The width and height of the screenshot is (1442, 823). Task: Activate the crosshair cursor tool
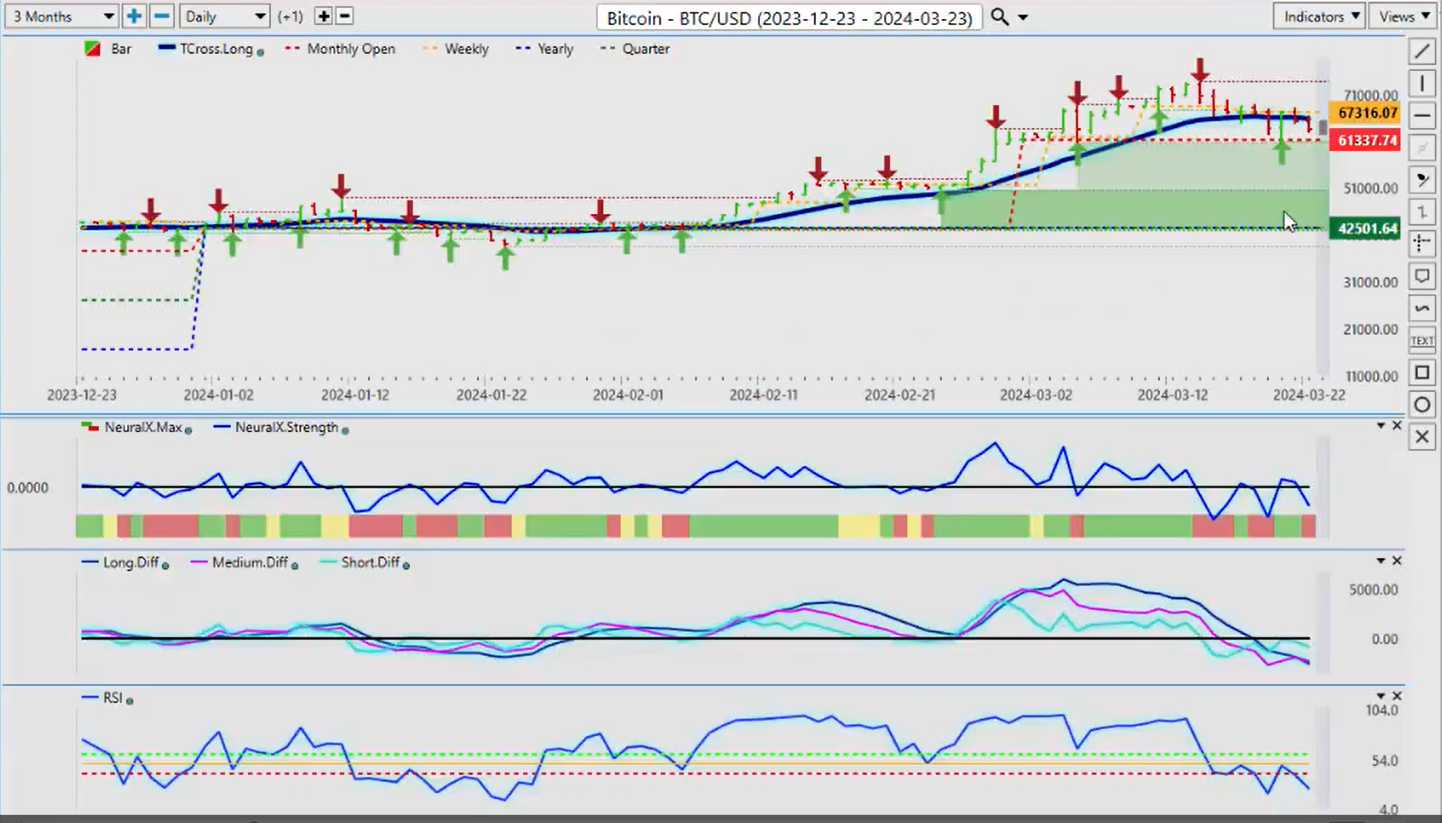click(x=1422, y=243)
